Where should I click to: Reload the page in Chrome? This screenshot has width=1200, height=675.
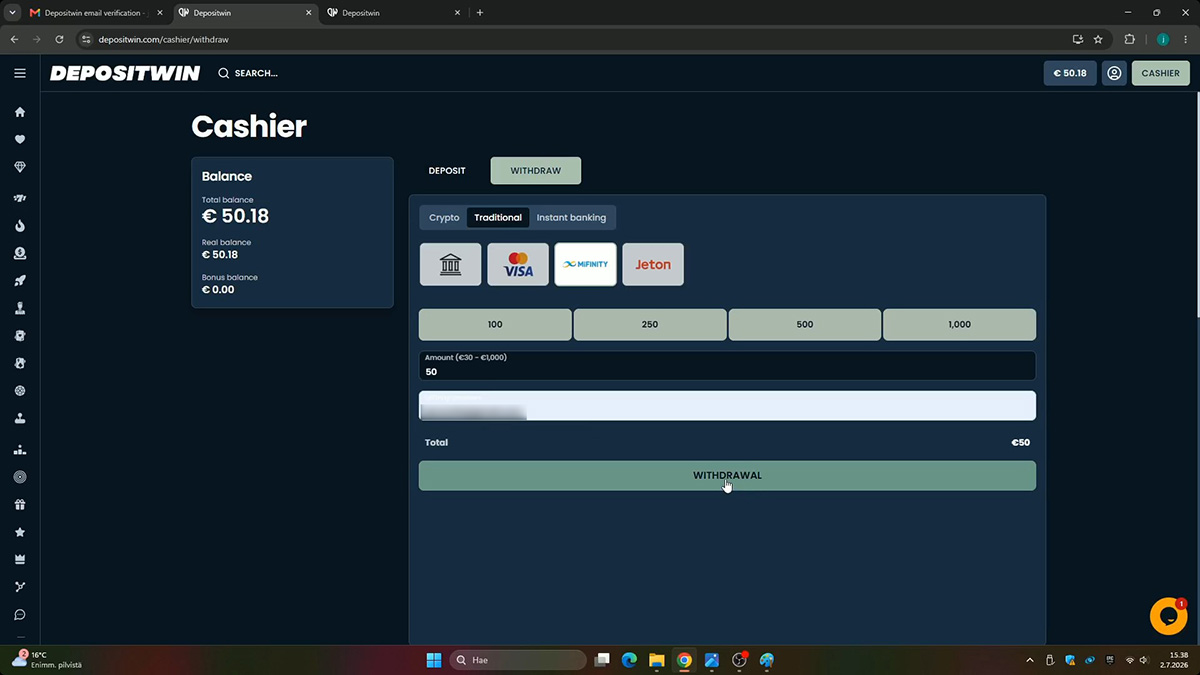click(x=60, y=39)
